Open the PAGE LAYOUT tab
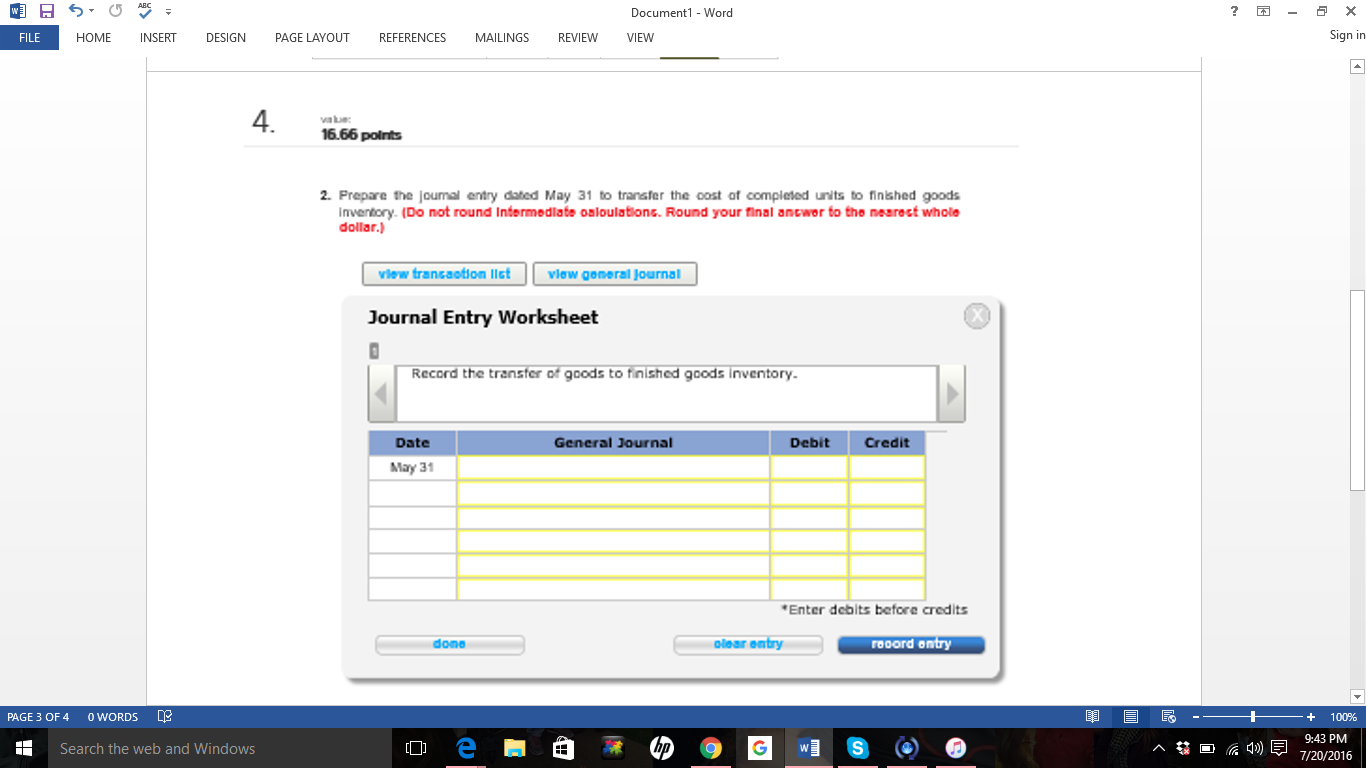Viewport: 1366px width, 768px height. tap(311, 38)
